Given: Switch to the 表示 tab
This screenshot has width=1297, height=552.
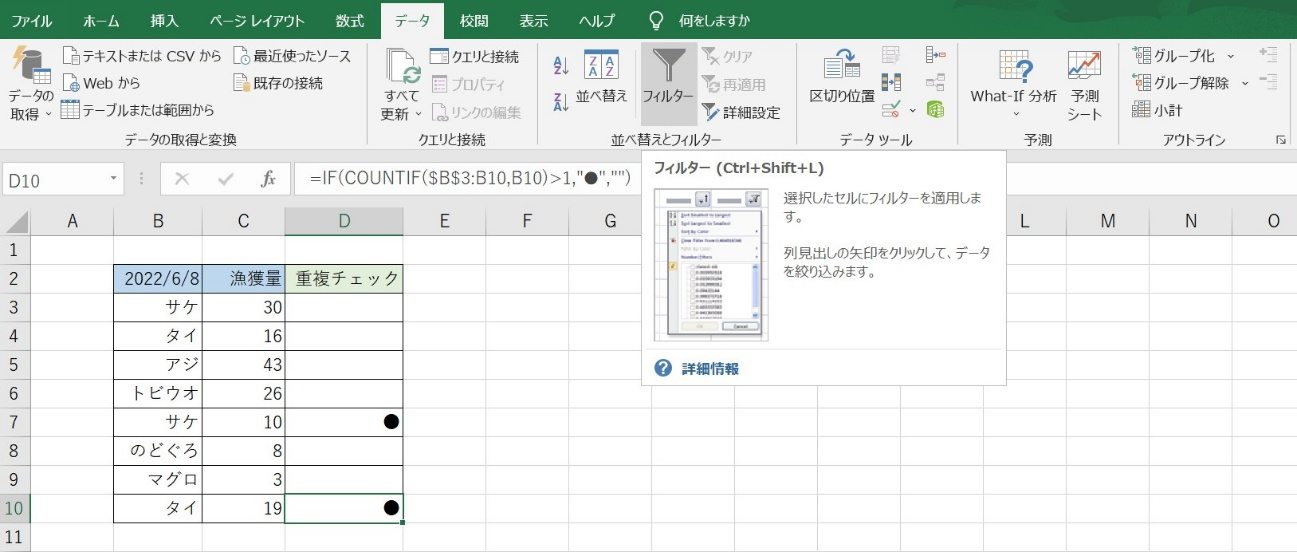Looking at the screenshot, I should tap(534, 20).
